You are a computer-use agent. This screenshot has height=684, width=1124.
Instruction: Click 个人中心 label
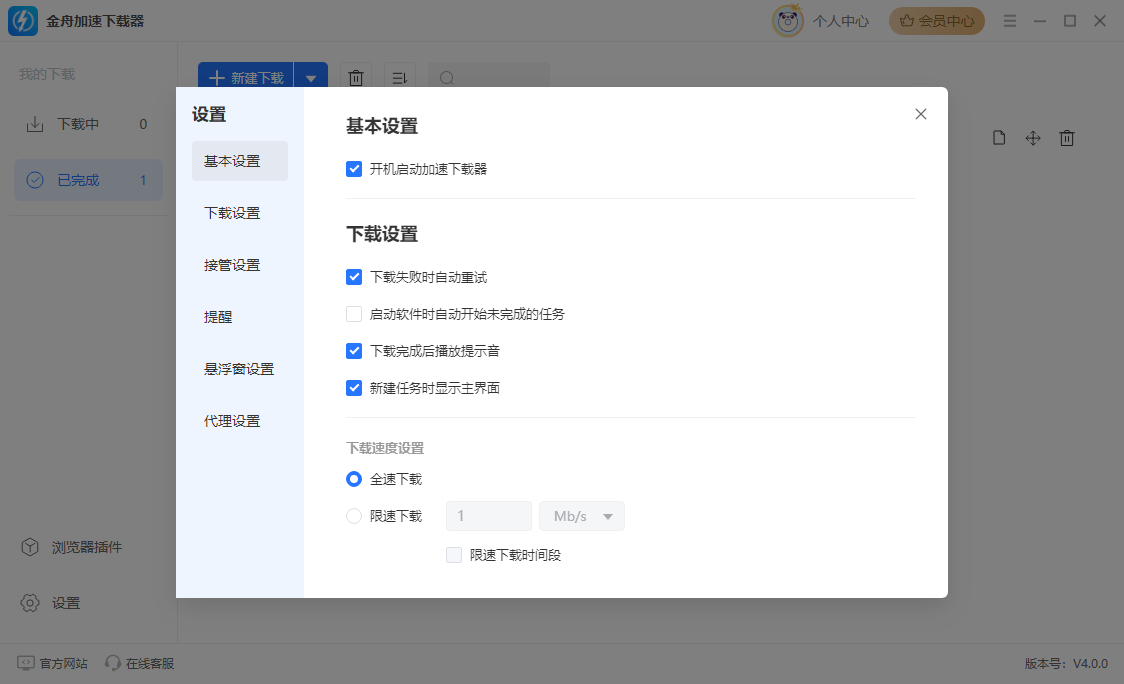[x=841, y=22]
